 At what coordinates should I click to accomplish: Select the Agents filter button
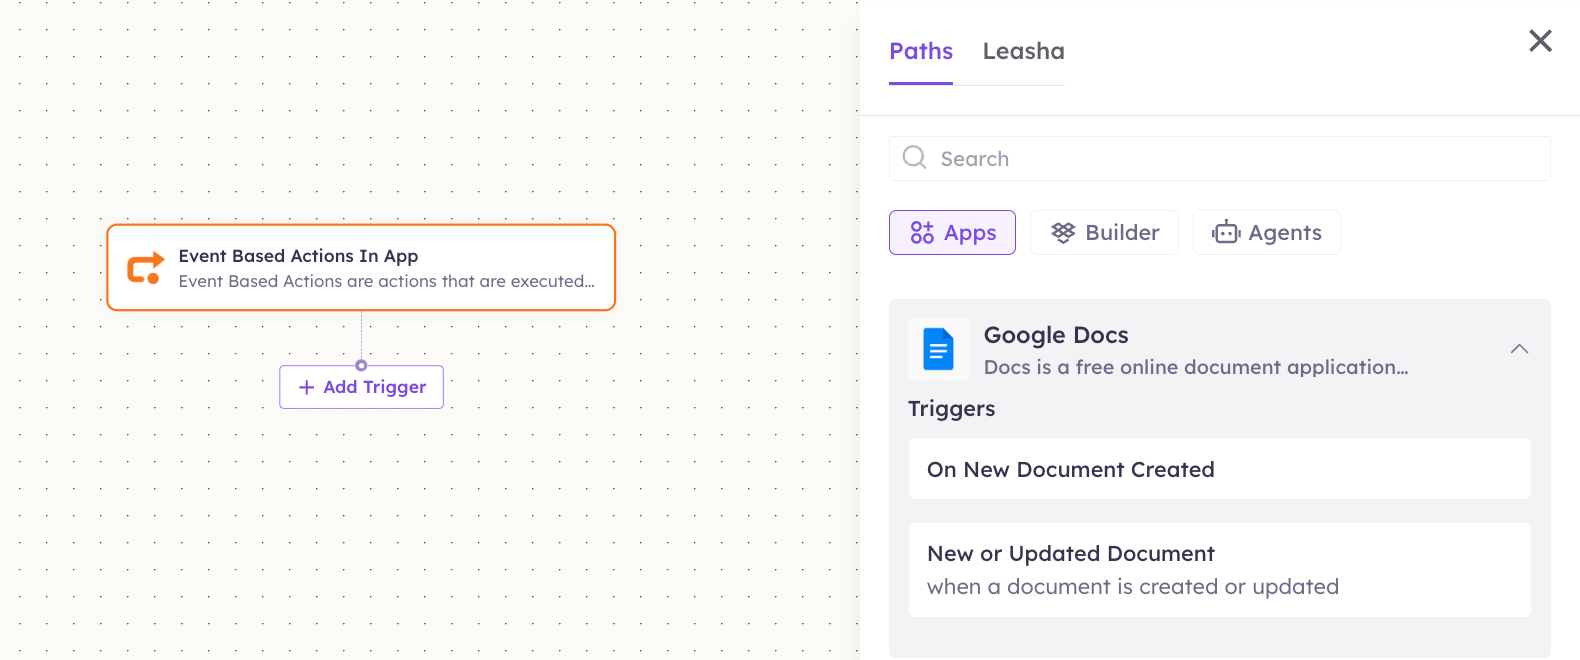(x=1266, y=233)
